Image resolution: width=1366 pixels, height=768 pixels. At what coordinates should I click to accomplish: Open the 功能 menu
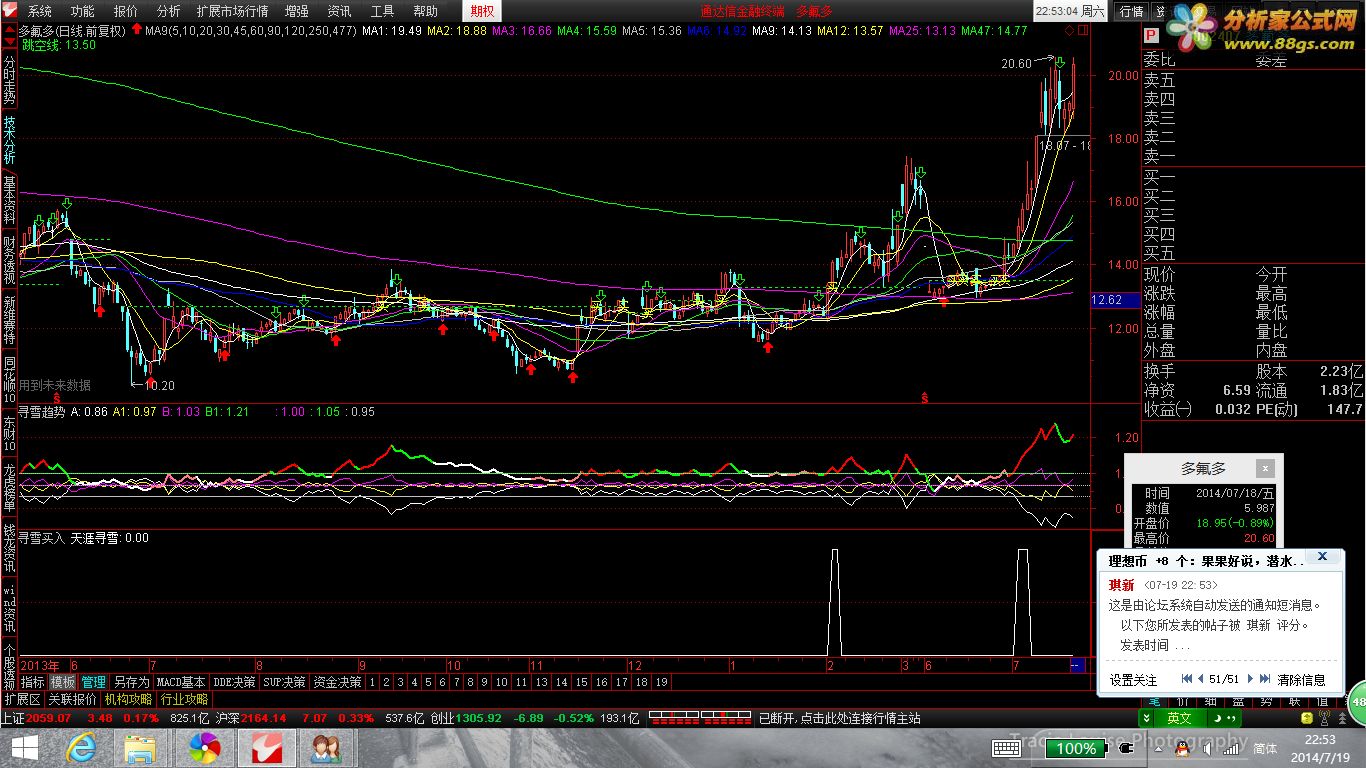tap(82, 11)
